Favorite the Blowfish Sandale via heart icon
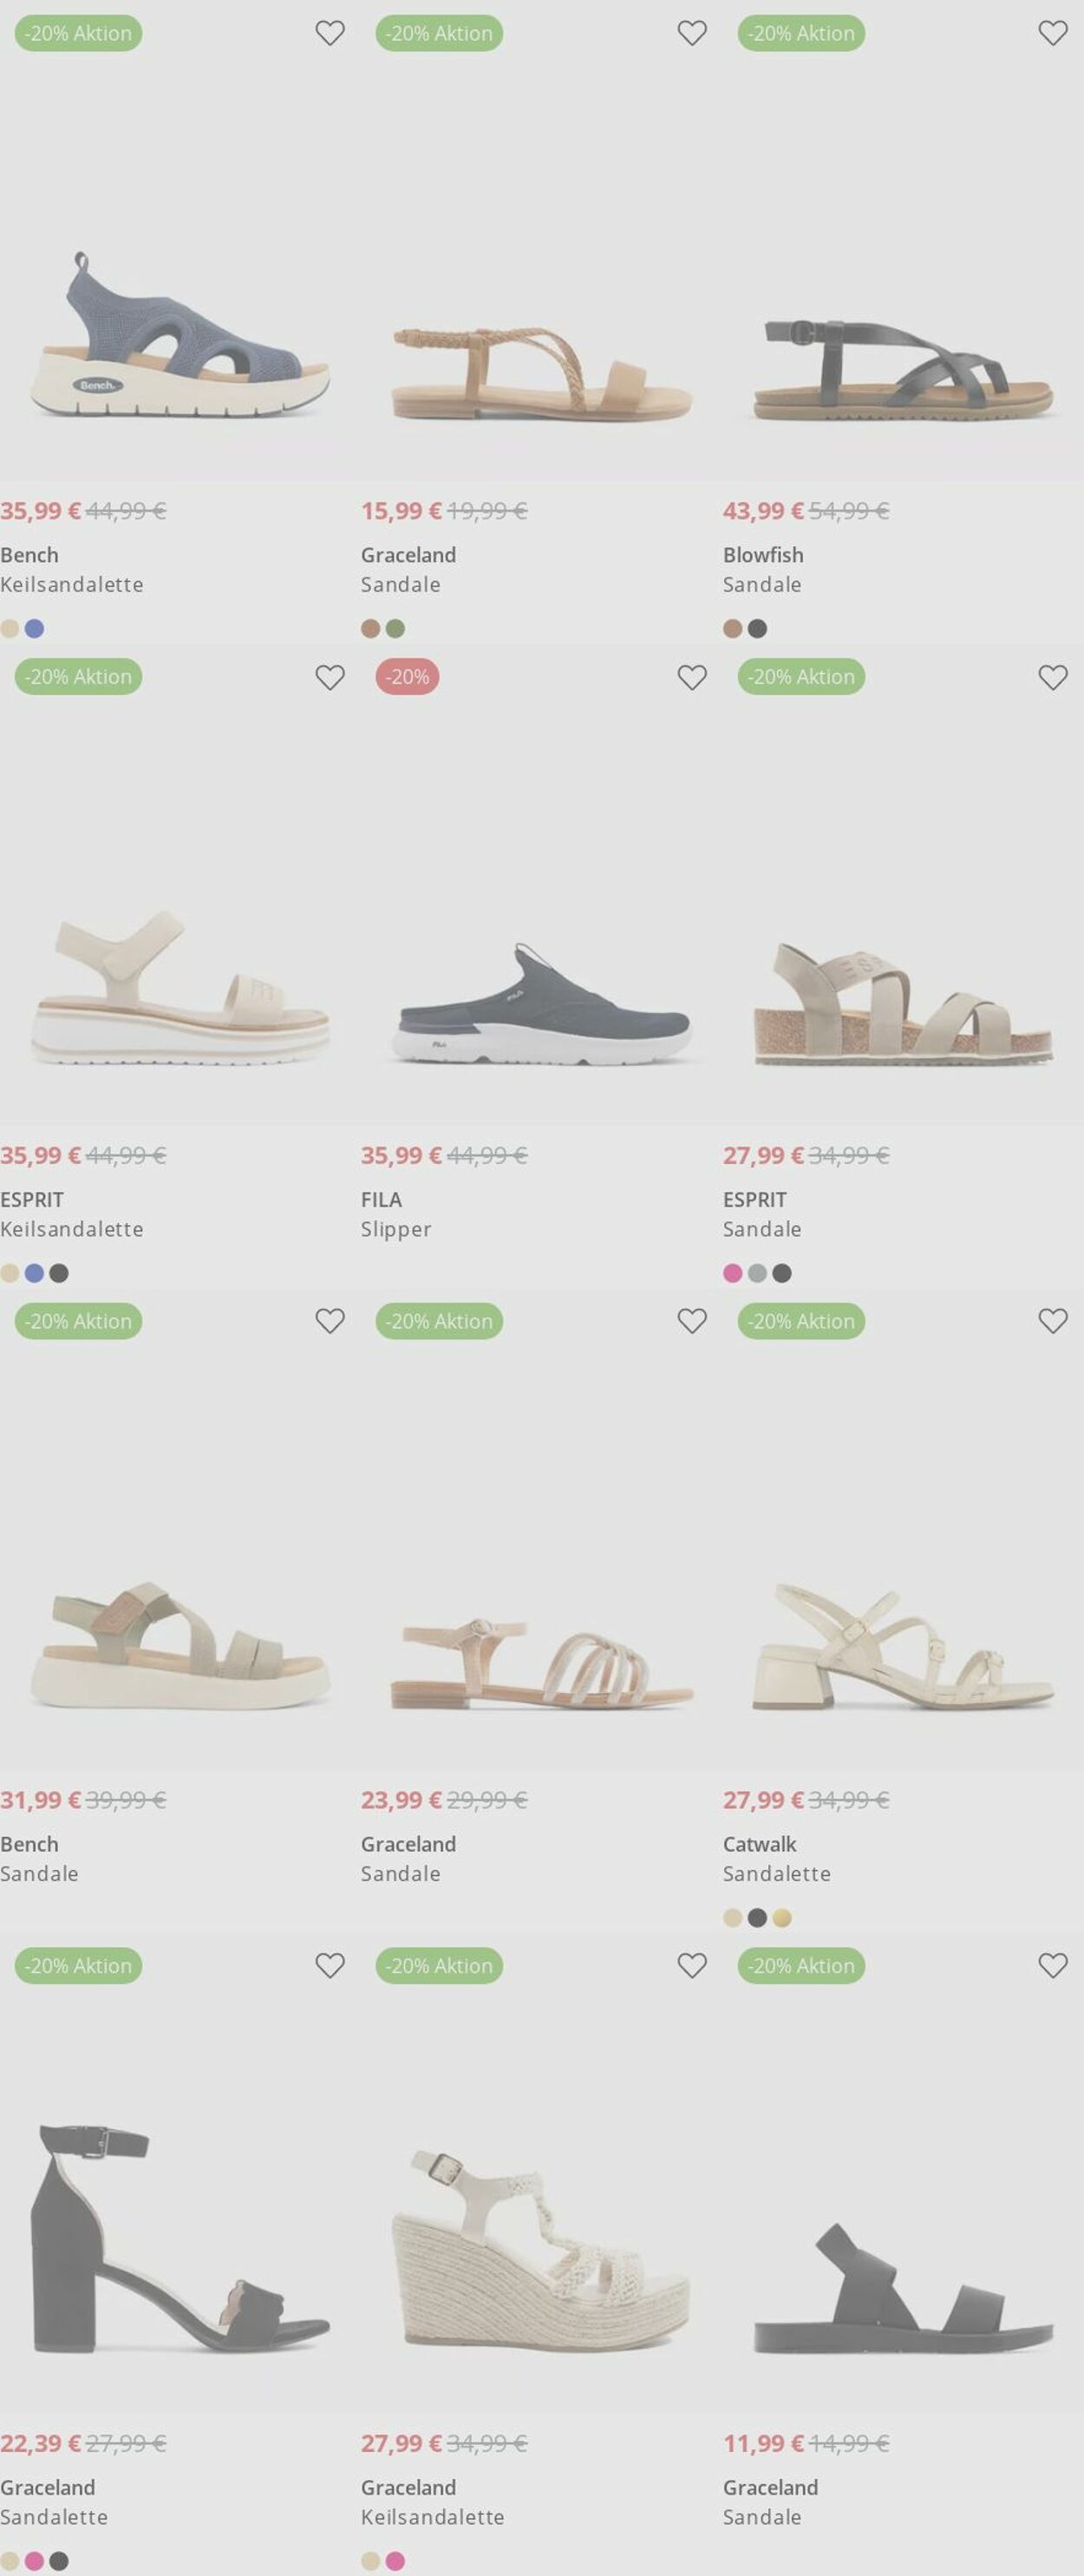 (x=1052, y=33)
